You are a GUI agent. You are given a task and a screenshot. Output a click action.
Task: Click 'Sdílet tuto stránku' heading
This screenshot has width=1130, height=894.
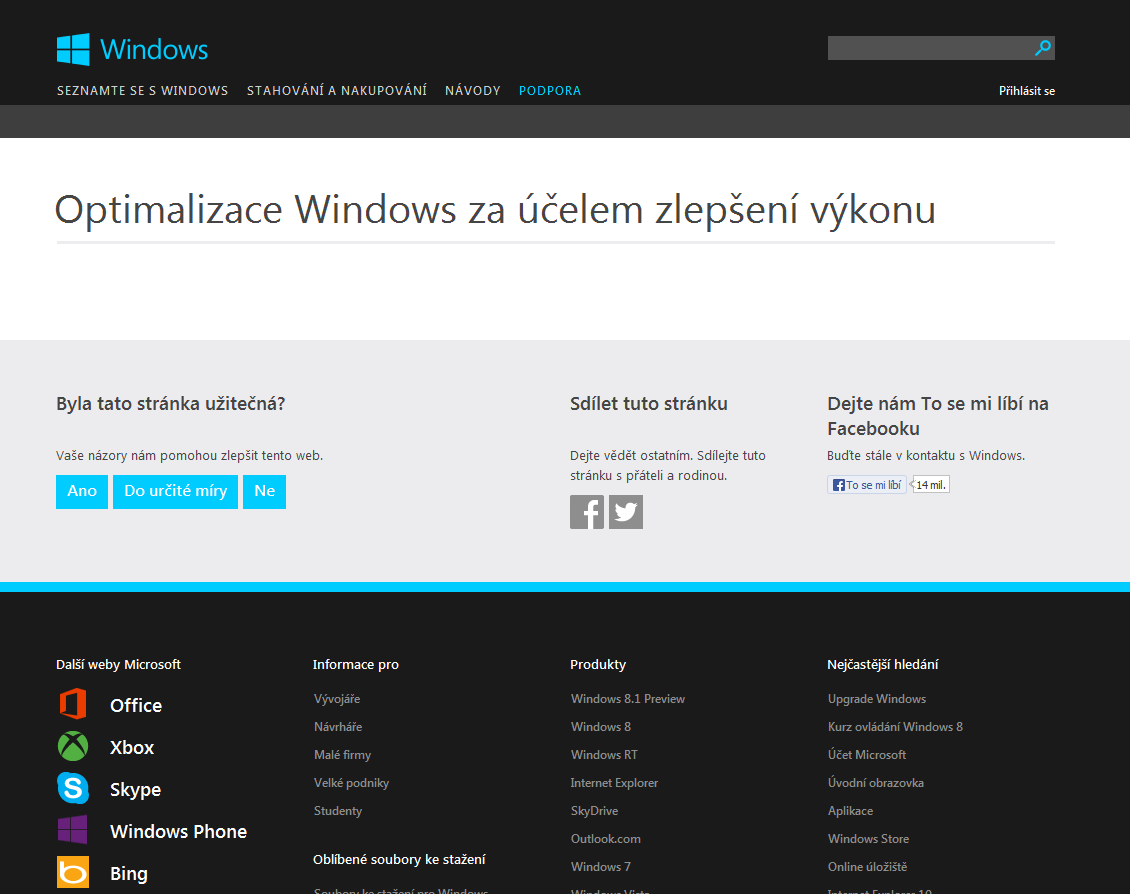(649, 403)
